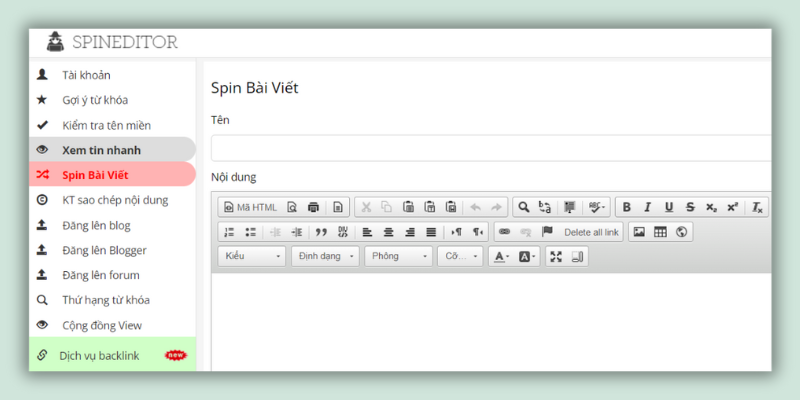Open the Phông font dropdown

click(398, 256)
